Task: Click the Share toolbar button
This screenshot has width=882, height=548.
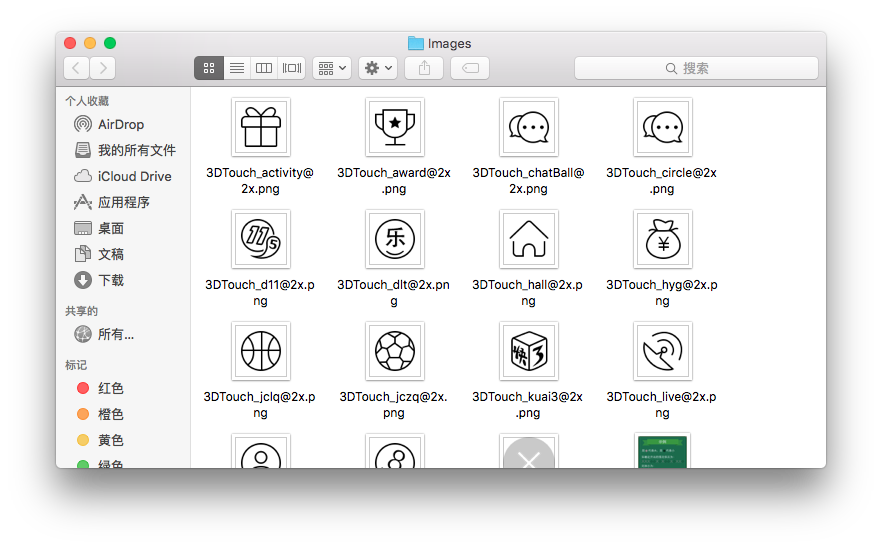Action: point(424,68)
